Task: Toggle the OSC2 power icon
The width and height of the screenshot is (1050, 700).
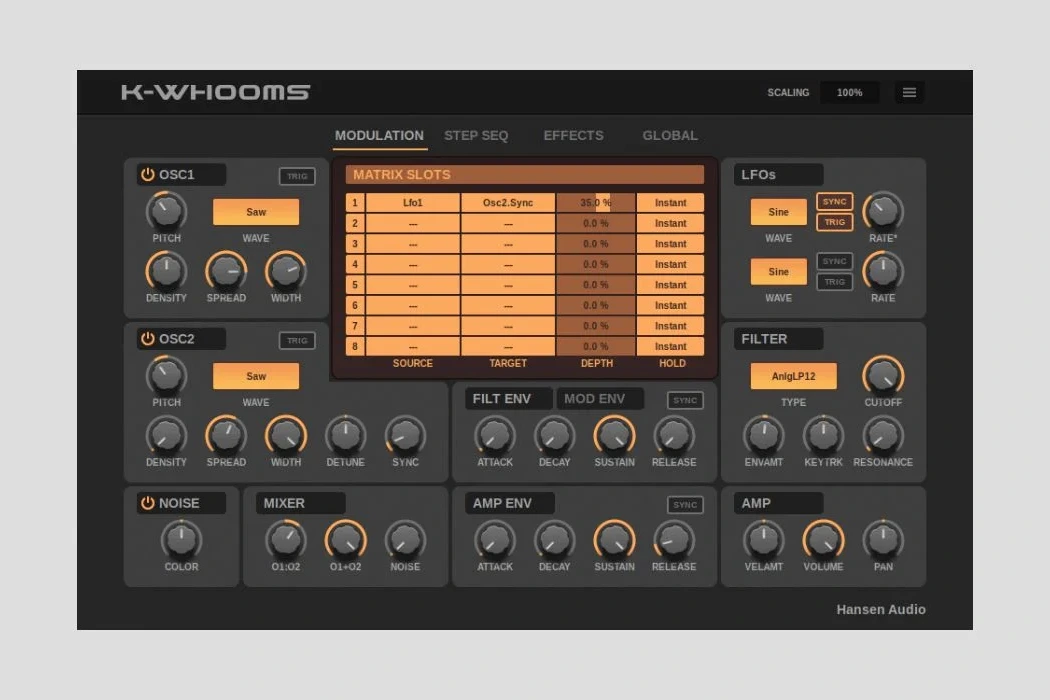Action: click(x=148, y=339)
